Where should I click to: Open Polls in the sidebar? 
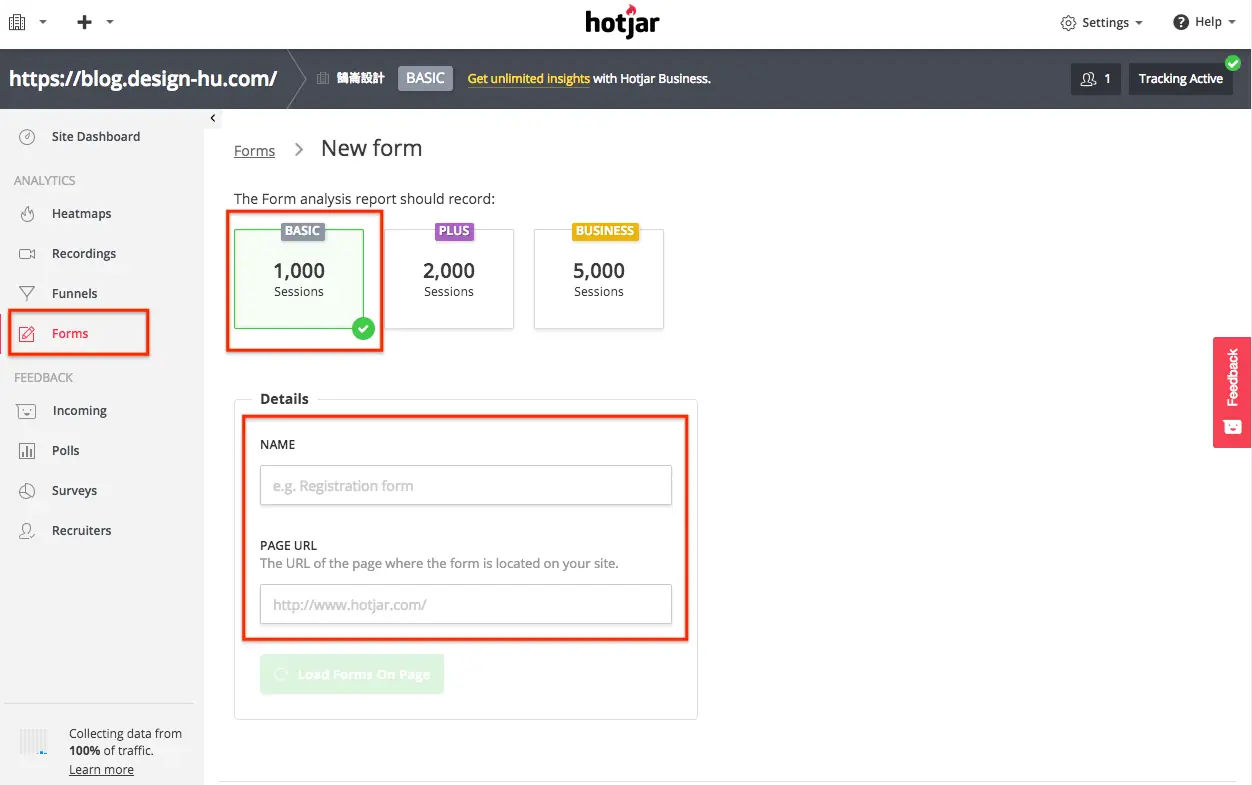click(65, 450)
